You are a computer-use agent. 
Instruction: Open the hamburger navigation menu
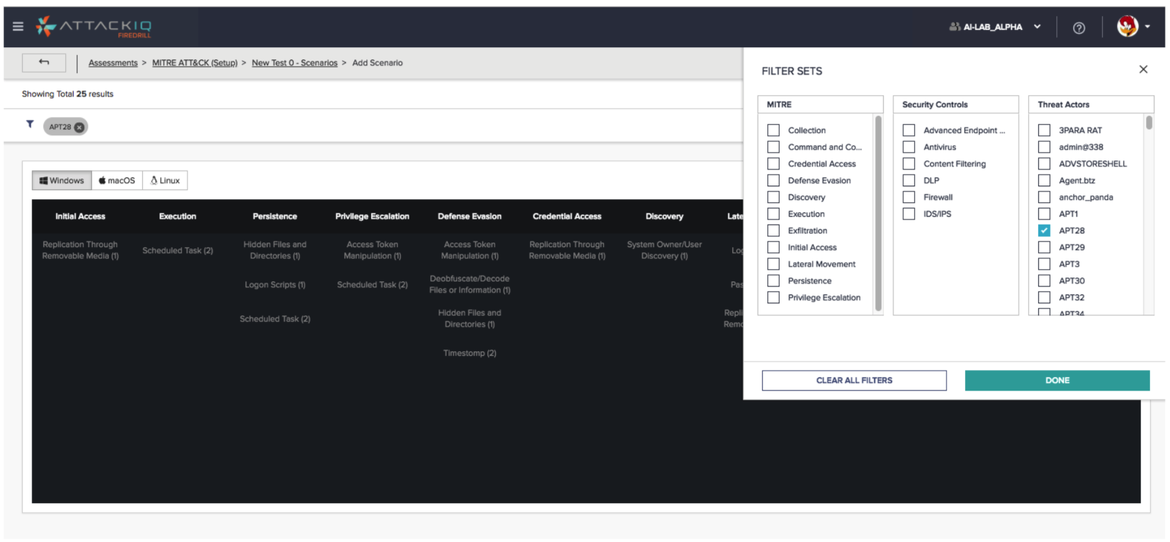click(17, 27)
